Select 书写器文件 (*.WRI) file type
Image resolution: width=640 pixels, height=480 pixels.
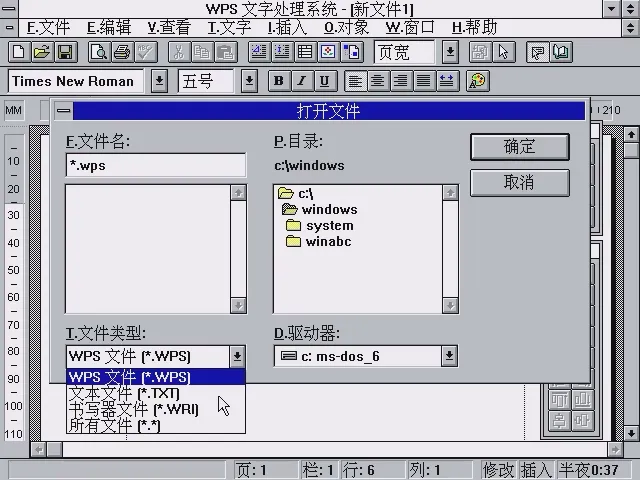coord(156,409)
